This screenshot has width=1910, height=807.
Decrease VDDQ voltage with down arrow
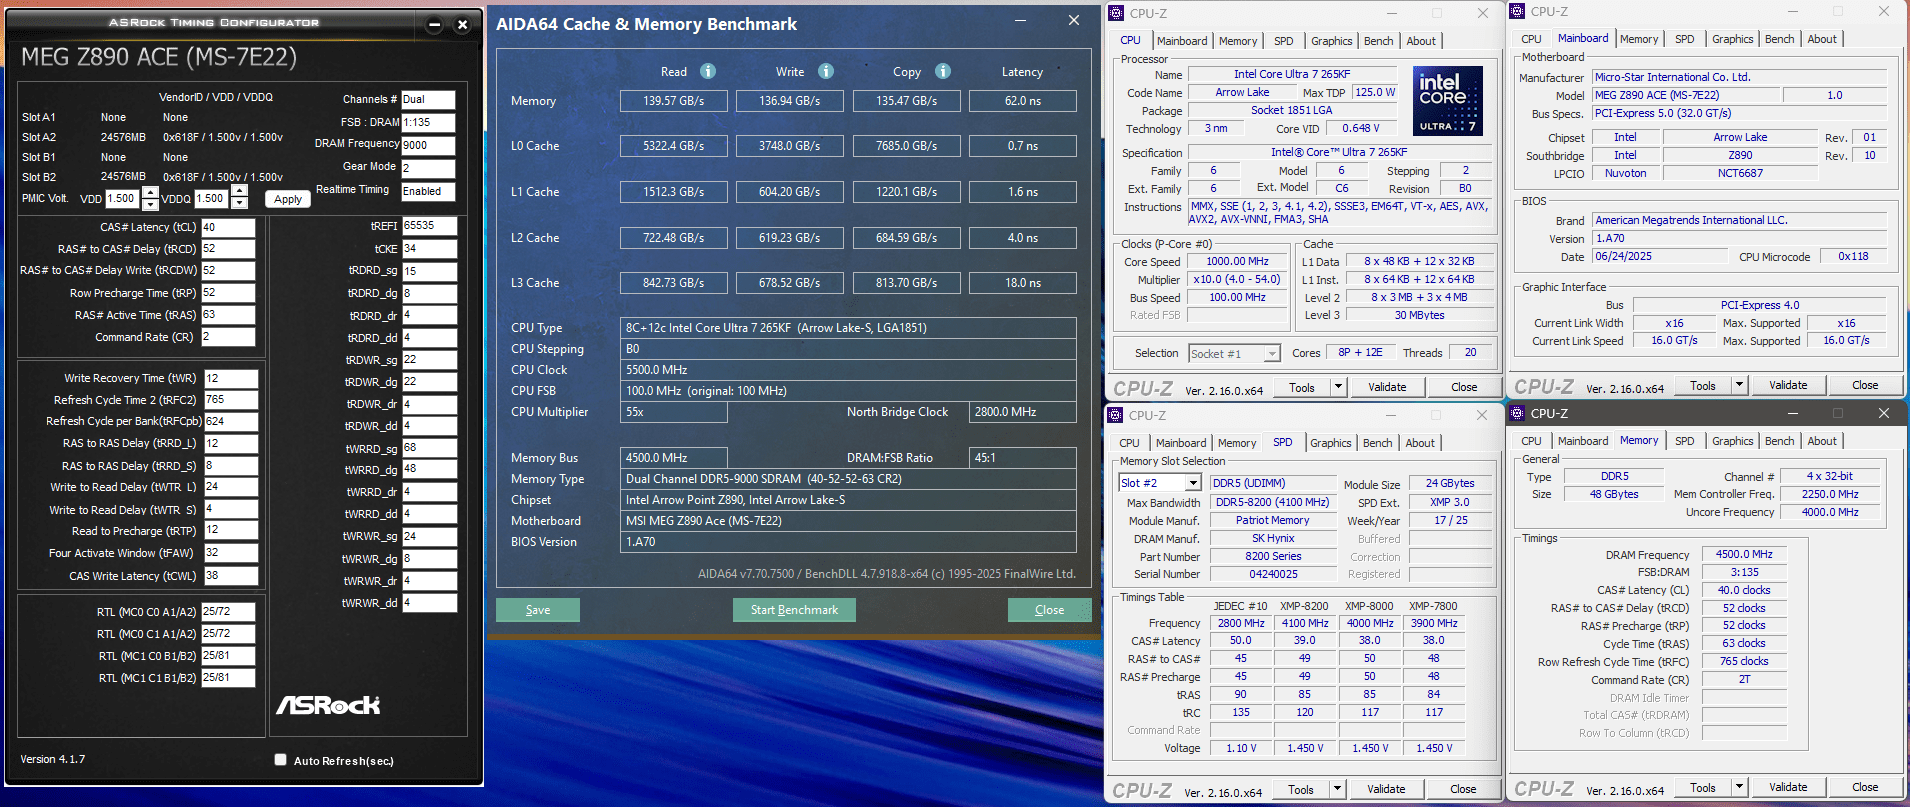tap(239, 204)
